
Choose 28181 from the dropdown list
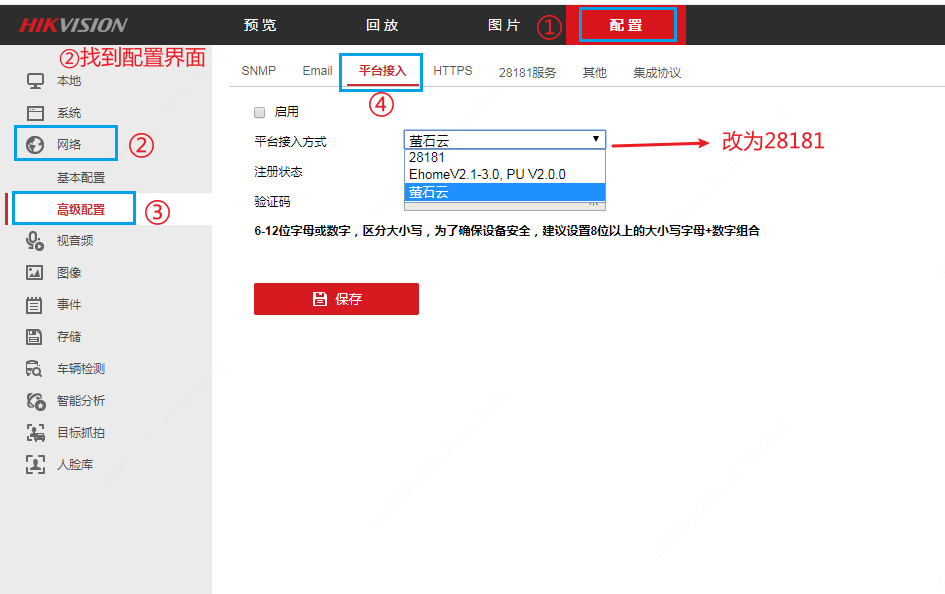504,157
